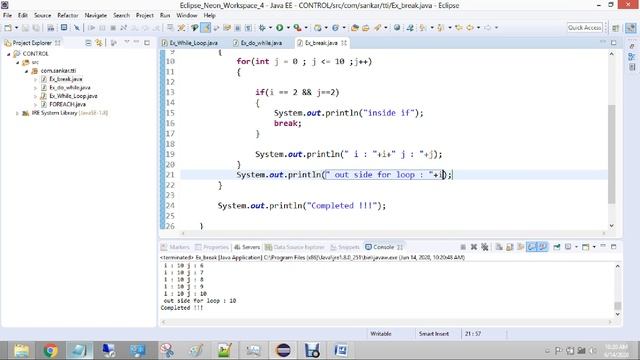The image size is (640, 360).
Task: Open the File menu
Action: (7, 15)
